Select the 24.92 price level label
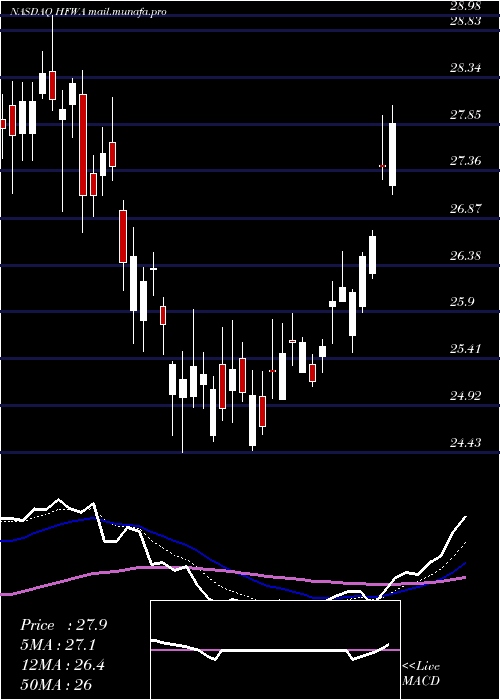Image resolution: width=500 pixels, height=700 pixels. (465, 396)
